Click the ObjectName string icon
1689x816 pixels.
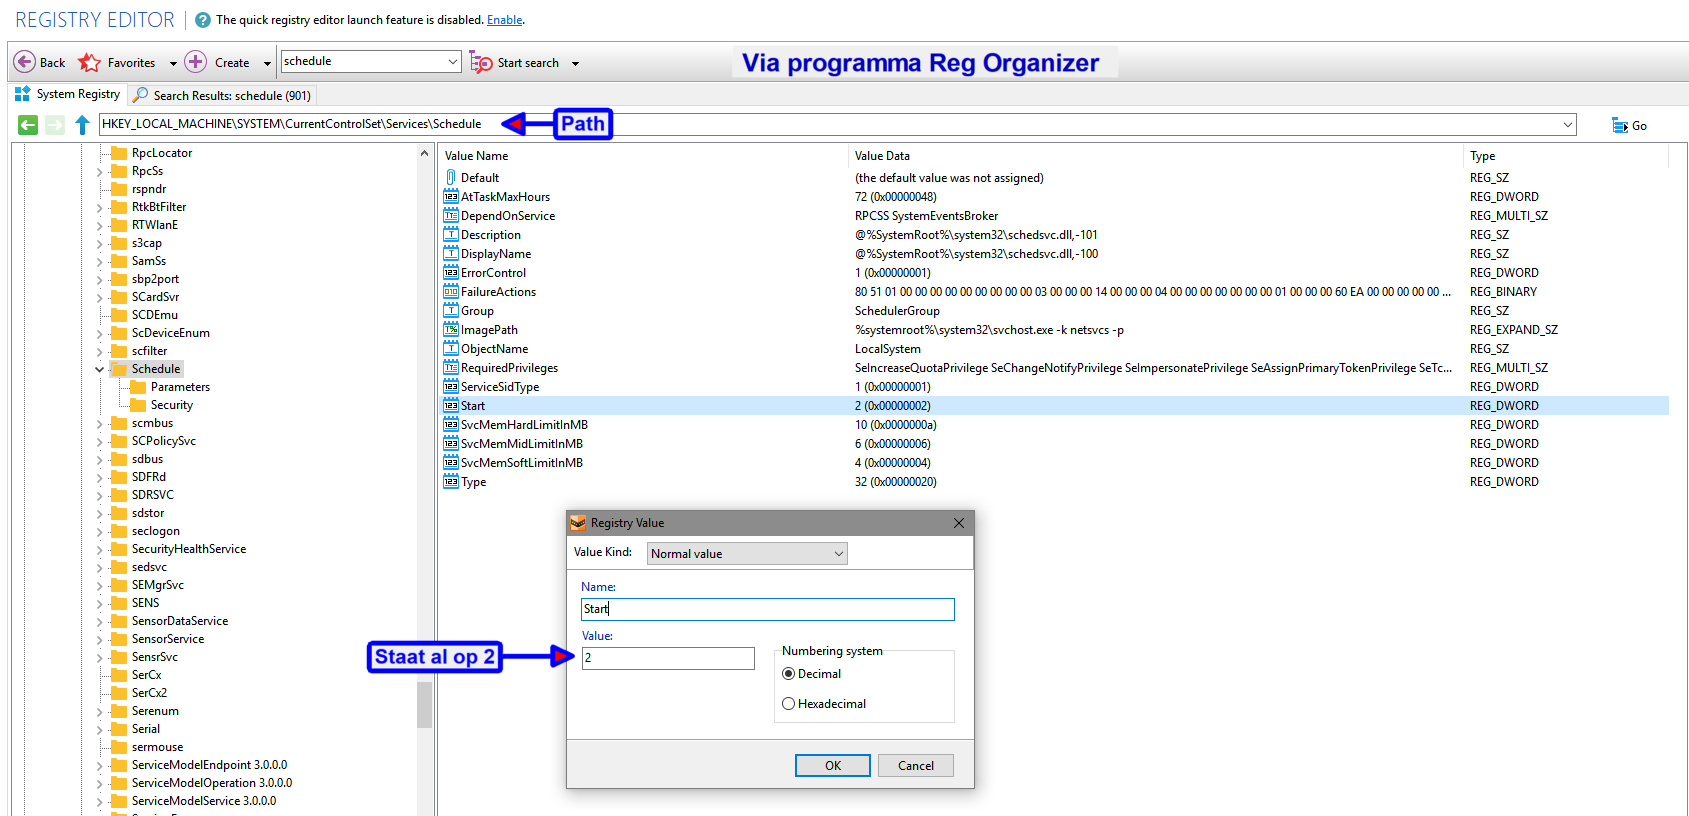click(x=451, y=349)
